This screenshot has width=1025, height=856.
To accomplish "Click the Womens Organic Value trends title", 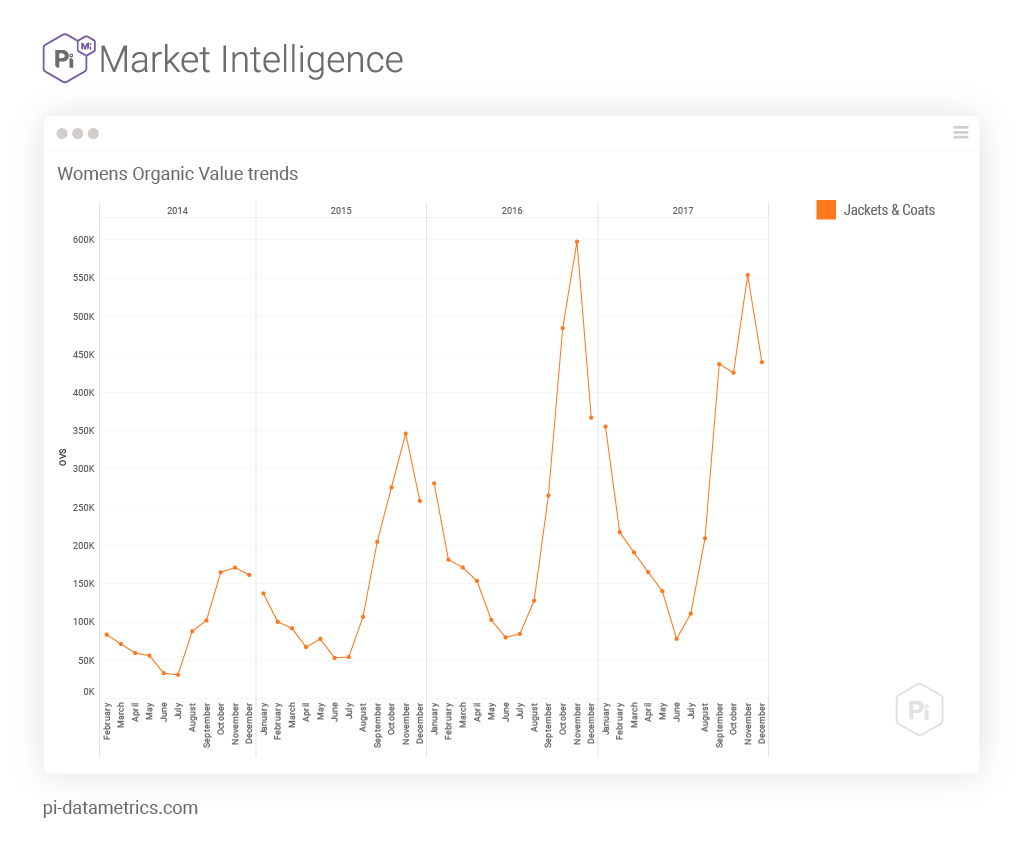I will 177,174.
